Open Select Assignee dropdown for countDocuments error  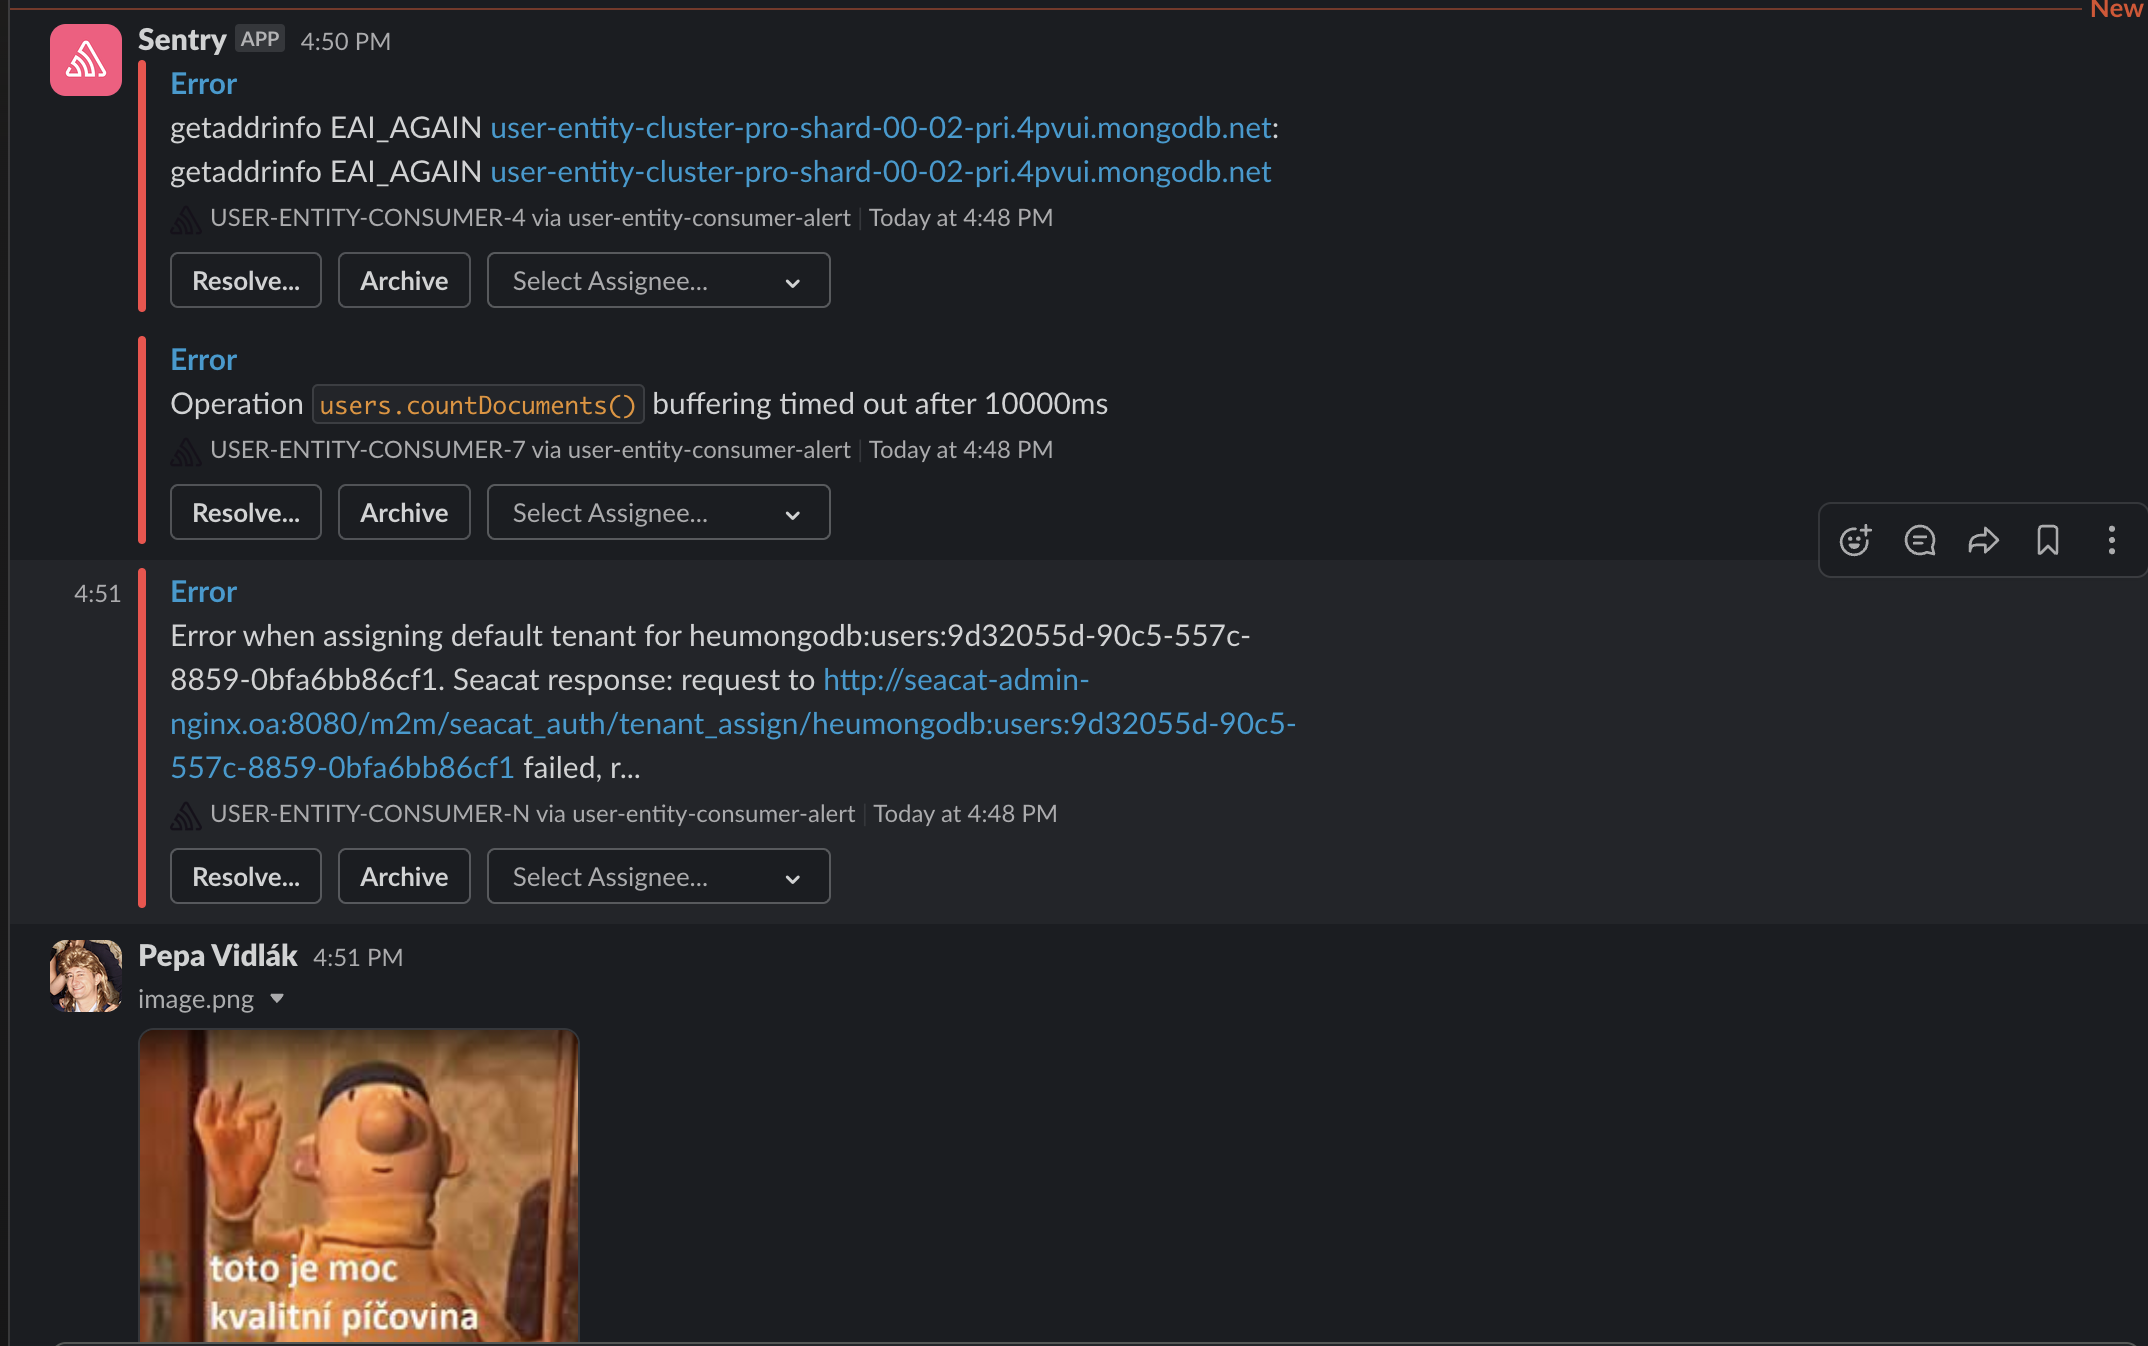(658, 513)
